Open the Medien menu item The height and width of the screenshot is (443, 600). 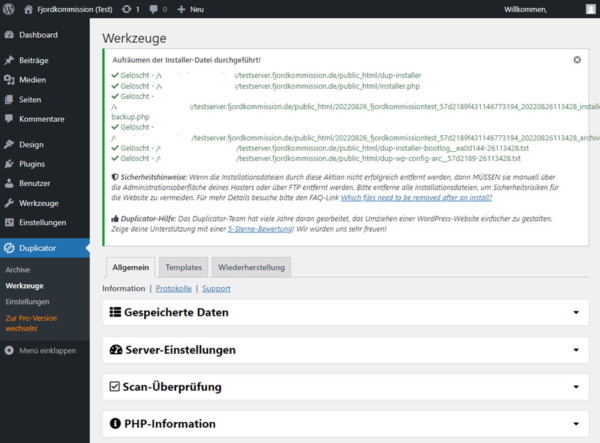45,80
